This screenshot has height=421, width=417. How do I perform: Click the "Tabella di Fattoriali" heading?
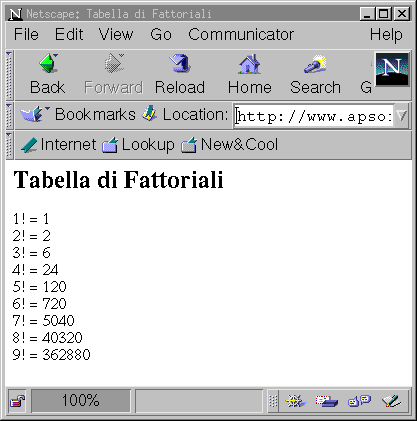[118, 180]
